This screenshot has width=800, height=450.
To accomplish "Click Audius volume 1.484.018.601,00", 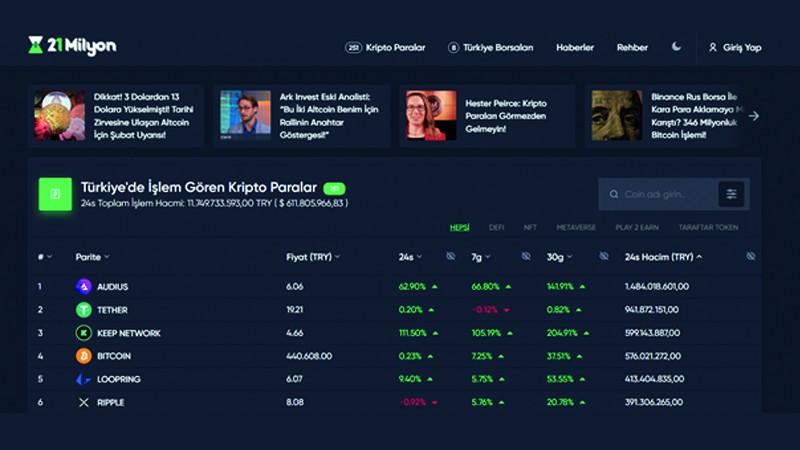I will 657,287.
